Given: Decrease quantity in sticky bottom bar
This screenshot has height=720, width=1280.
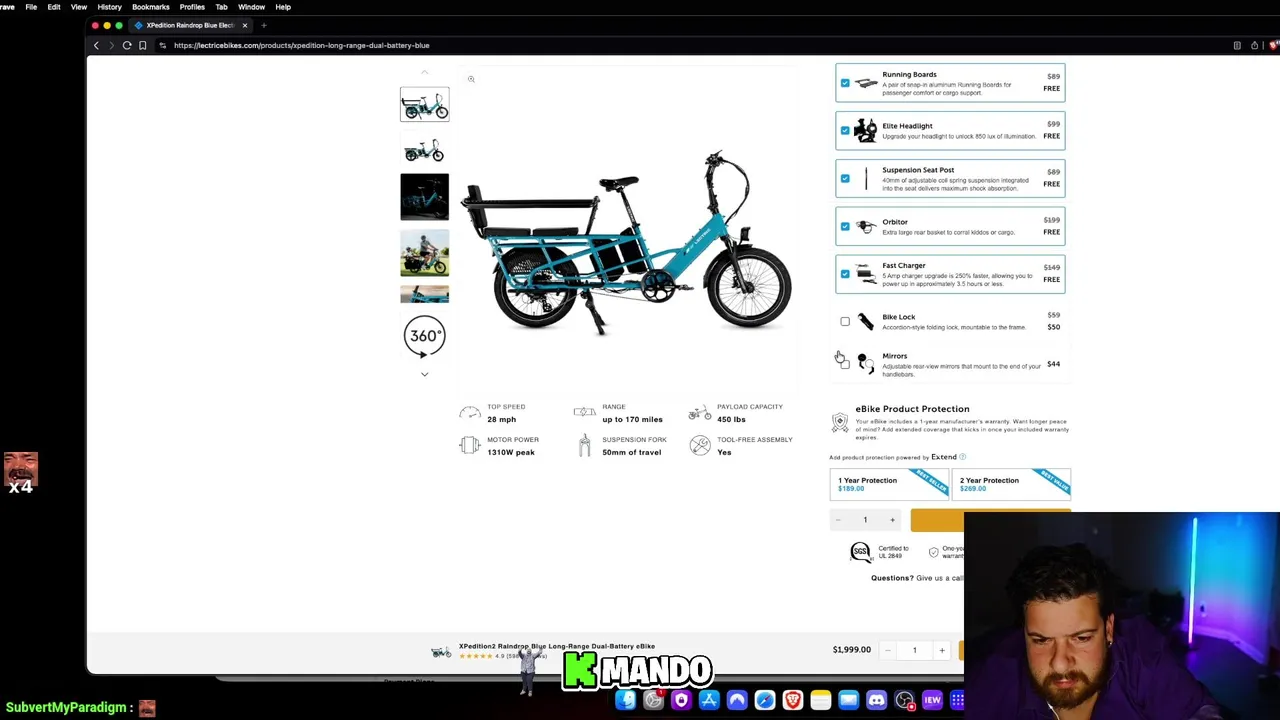Looking at the screenshot, I should tap(887, 651).
